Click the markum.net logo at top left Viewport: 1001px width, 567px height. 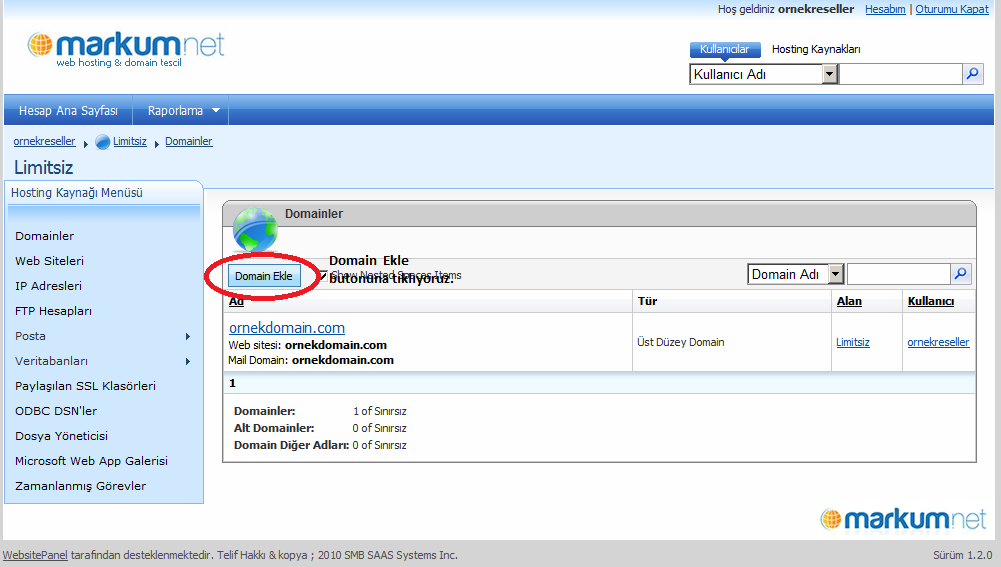click(126, 49)
